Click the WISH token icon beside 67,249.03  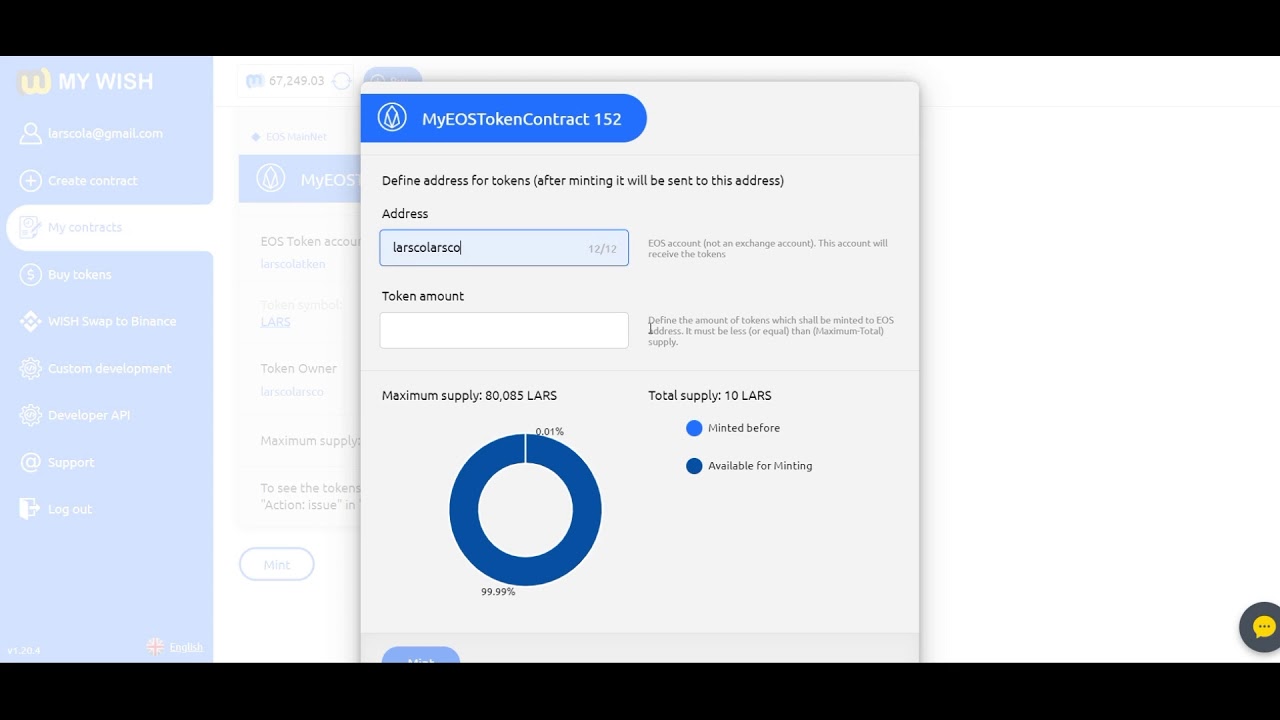coord(255,81)
